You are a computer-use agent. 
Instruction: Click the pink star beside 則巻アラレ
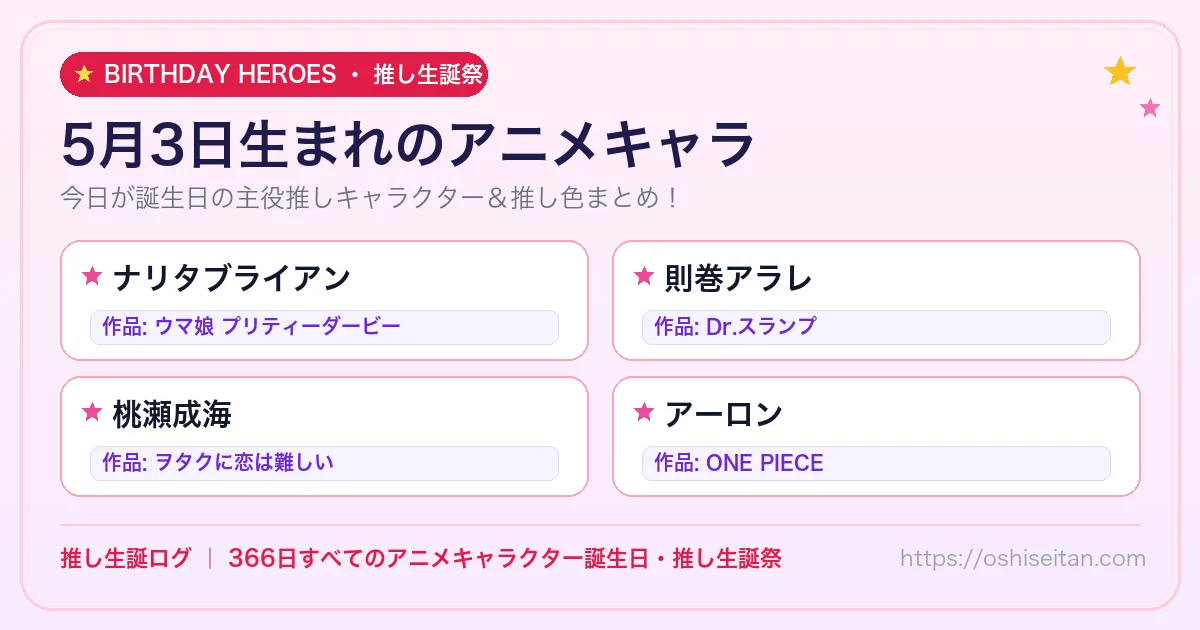click(644, 276)
